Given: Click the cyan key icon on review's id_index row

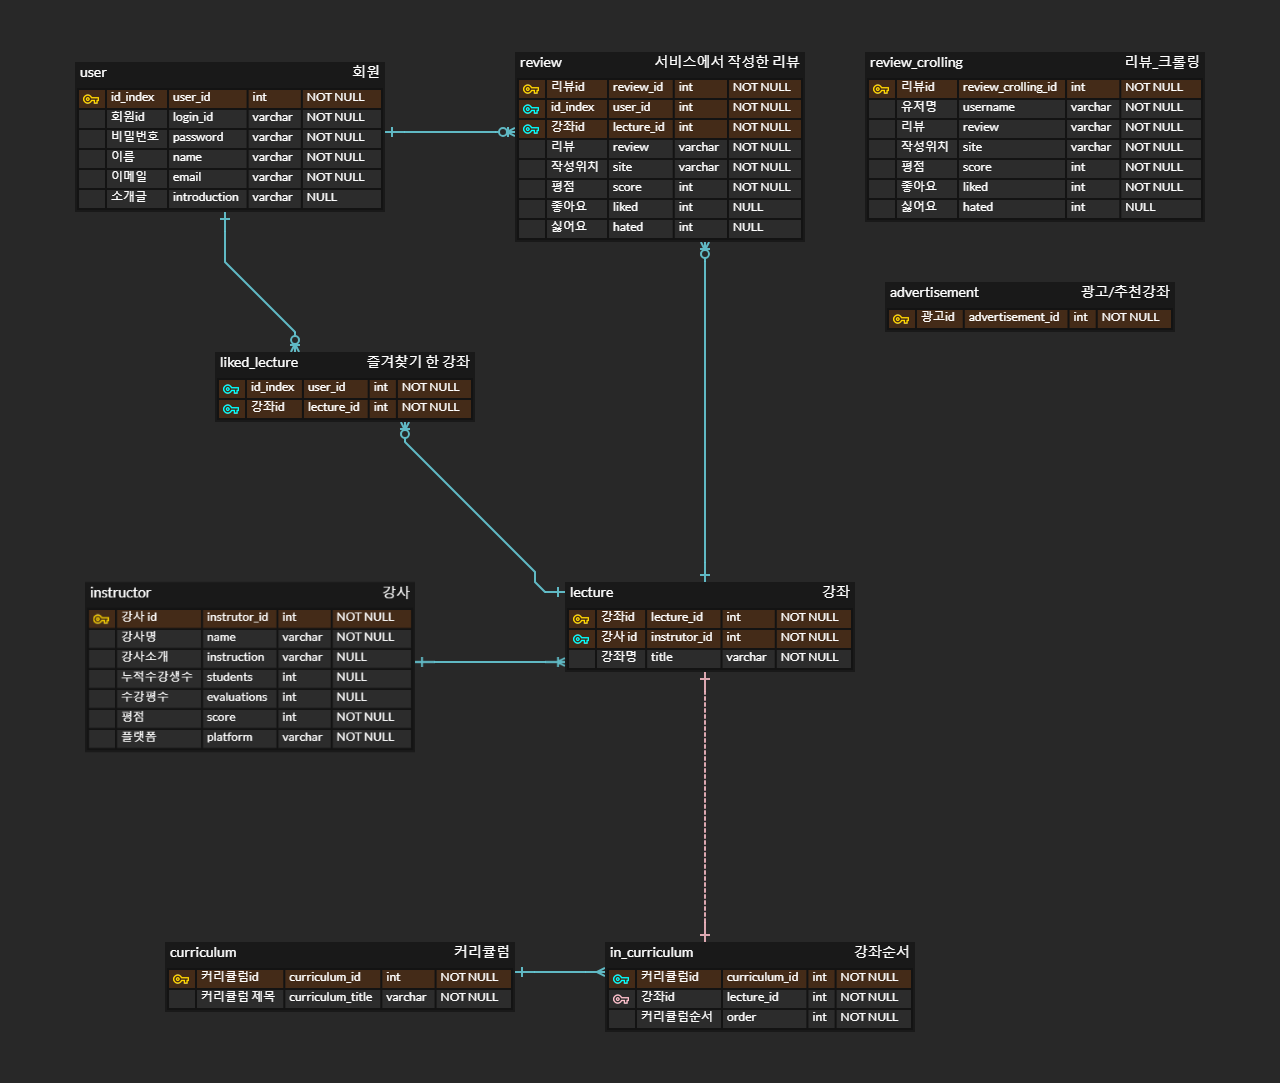Looking at the screenshot, I should point(531,109).
